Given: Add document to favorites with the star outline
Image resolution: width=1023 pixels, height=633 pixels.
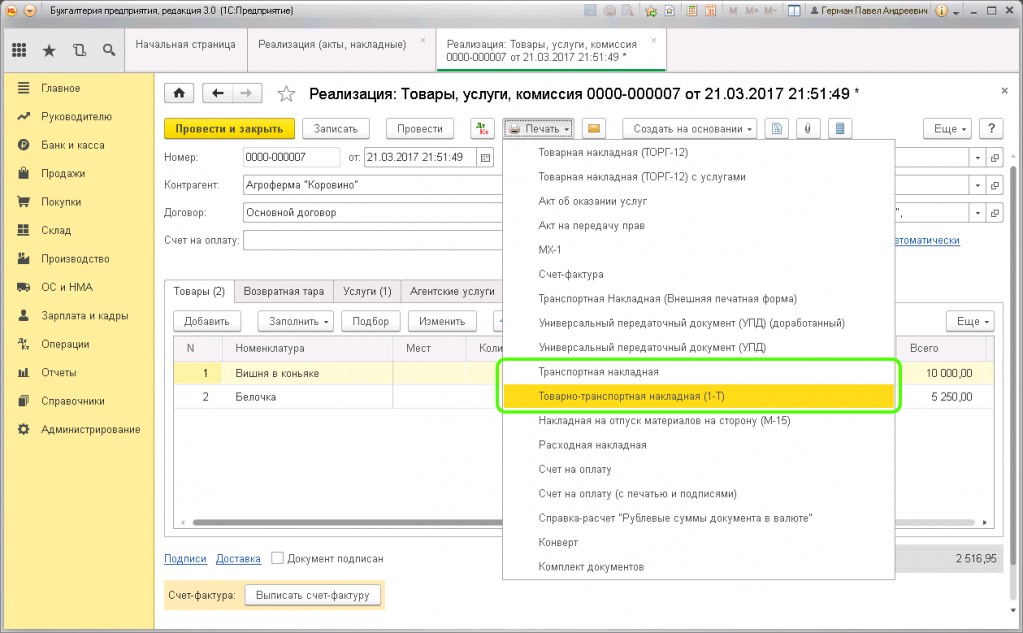Looking at the screenshot, I should tap(286, 94).
